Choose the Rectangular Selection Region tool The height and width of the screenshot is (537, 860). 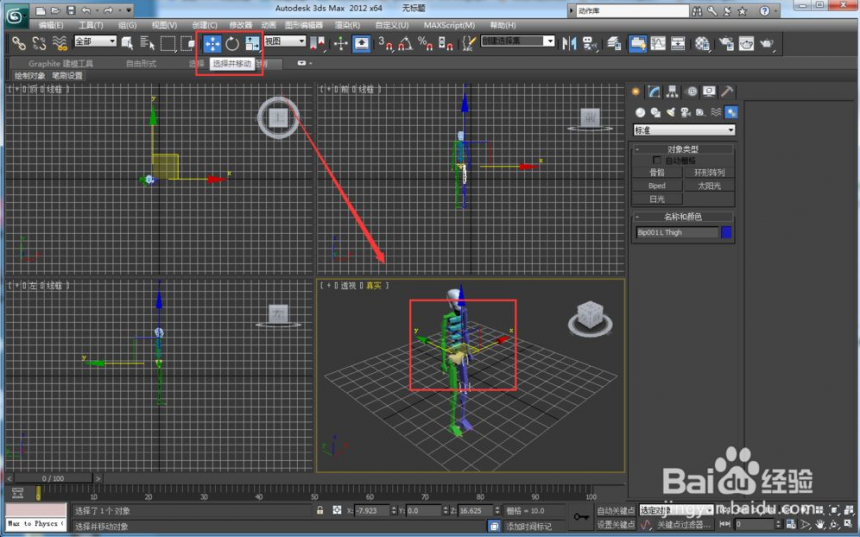[x=167, y=43]
